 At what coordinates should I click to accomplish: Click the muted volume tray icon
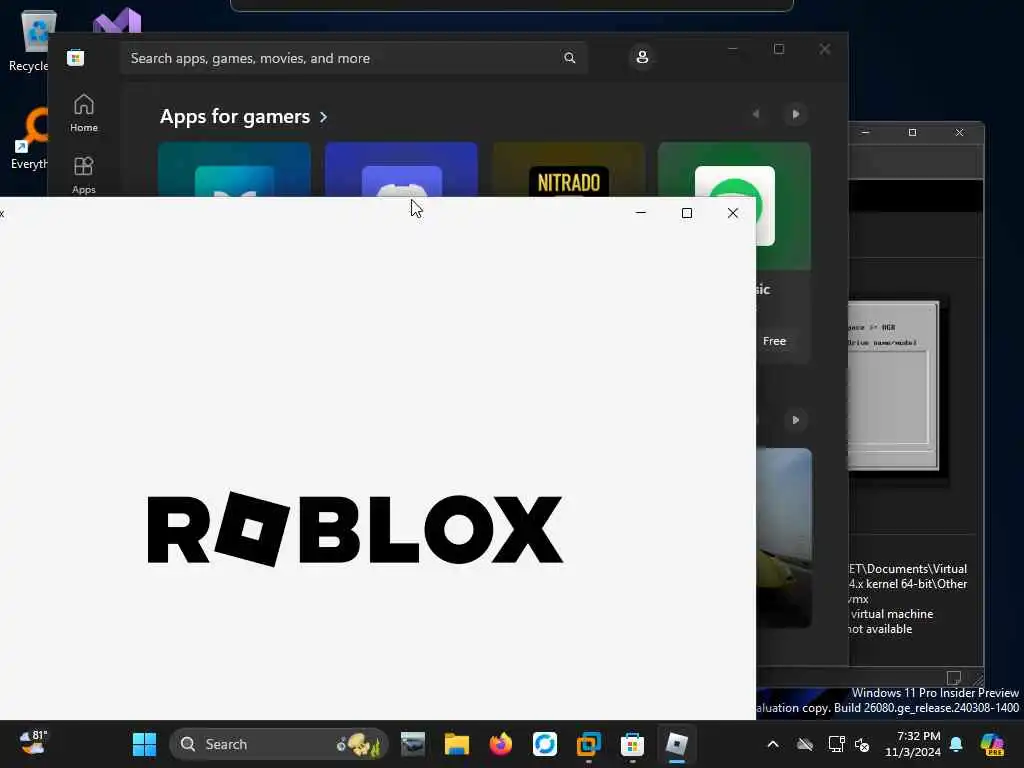tap(862, 744)
